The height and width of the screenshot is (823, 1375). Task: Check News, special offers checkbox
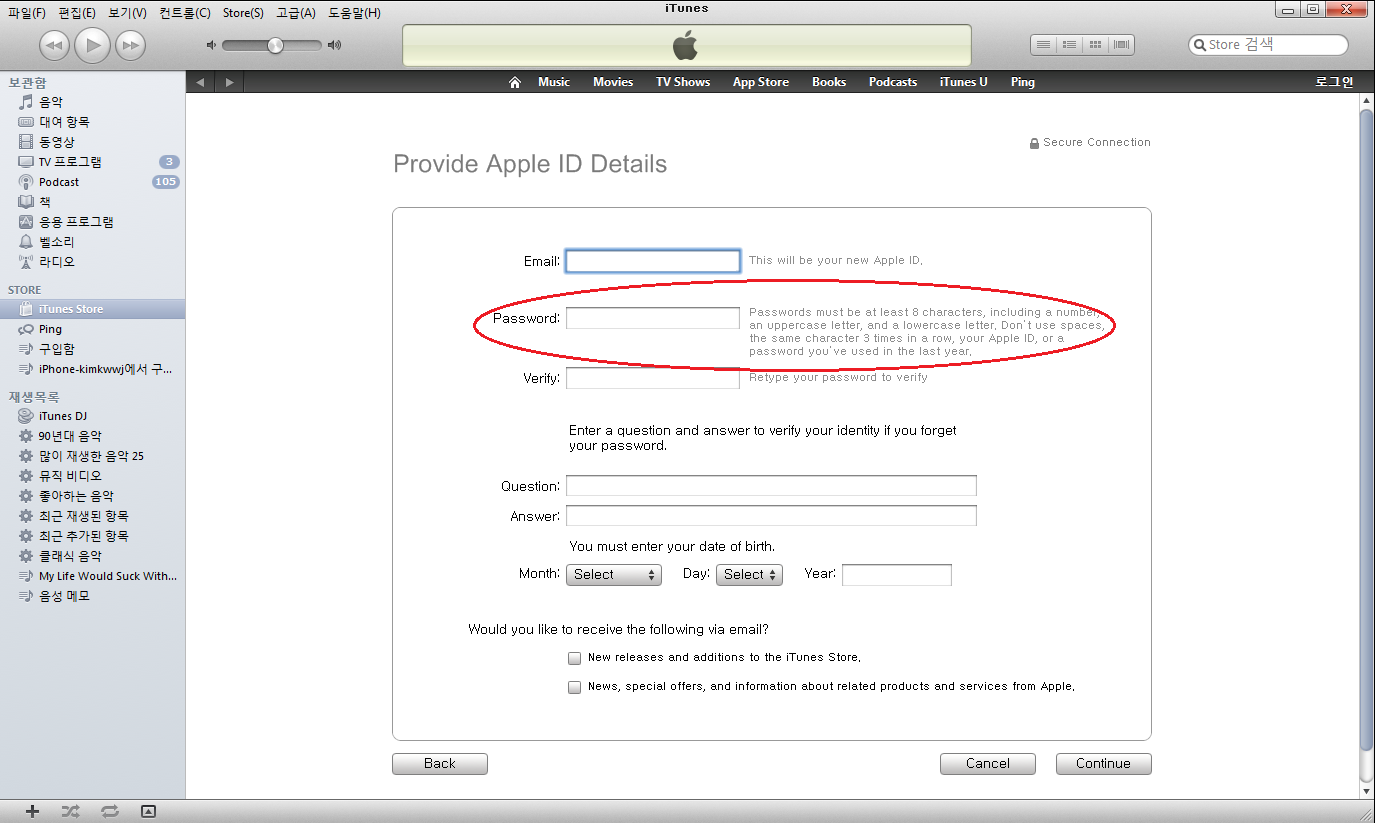point(574,687)
